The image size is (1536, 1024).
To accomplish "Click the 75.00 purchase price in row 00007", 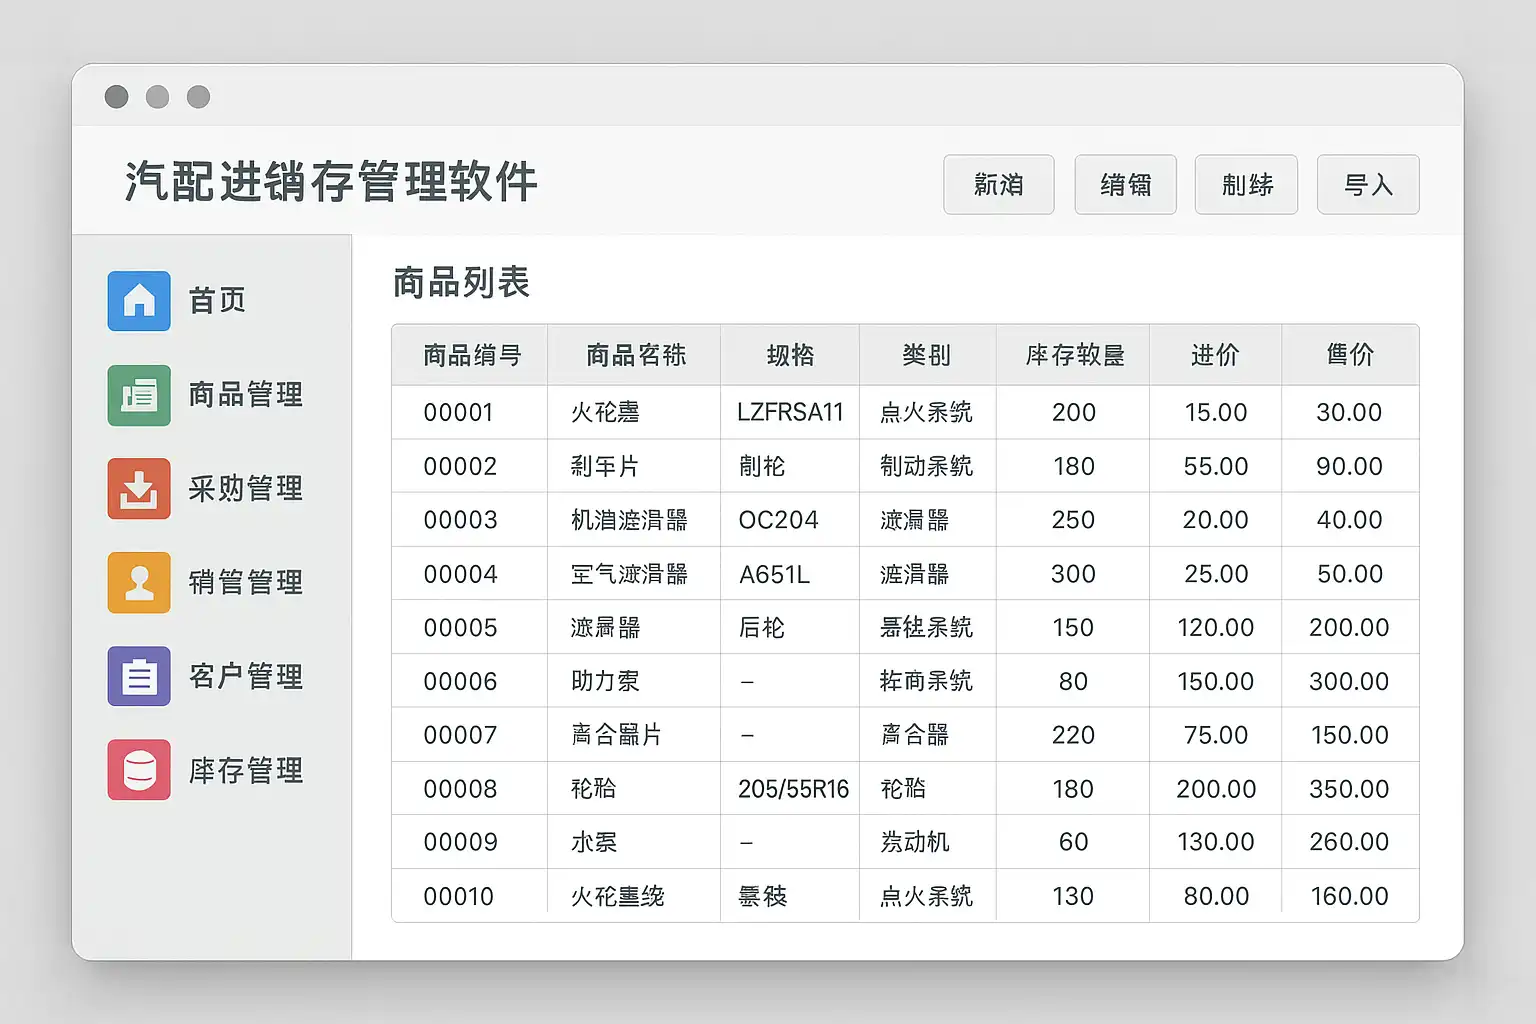I will pos(1216,735).
